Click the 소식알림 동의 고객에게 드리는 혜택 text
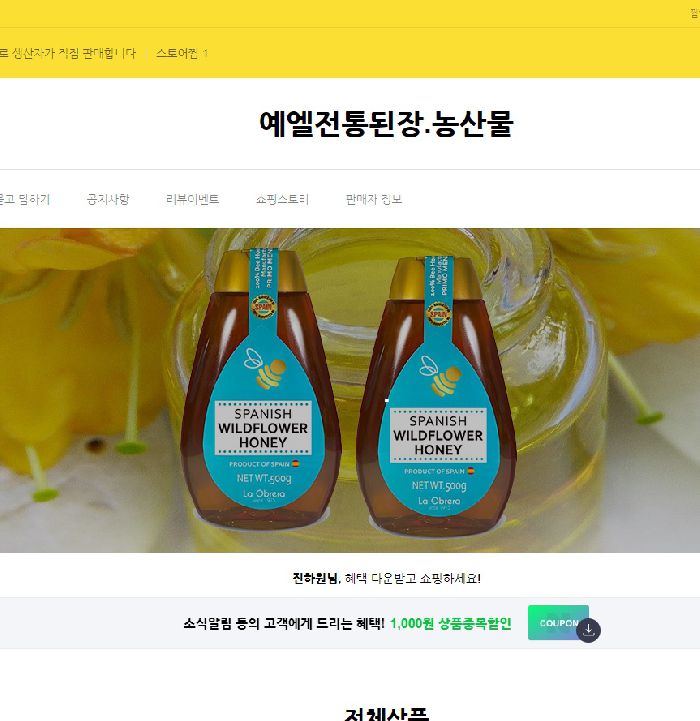The image size is (700, 721). click(x=284, y=624)
